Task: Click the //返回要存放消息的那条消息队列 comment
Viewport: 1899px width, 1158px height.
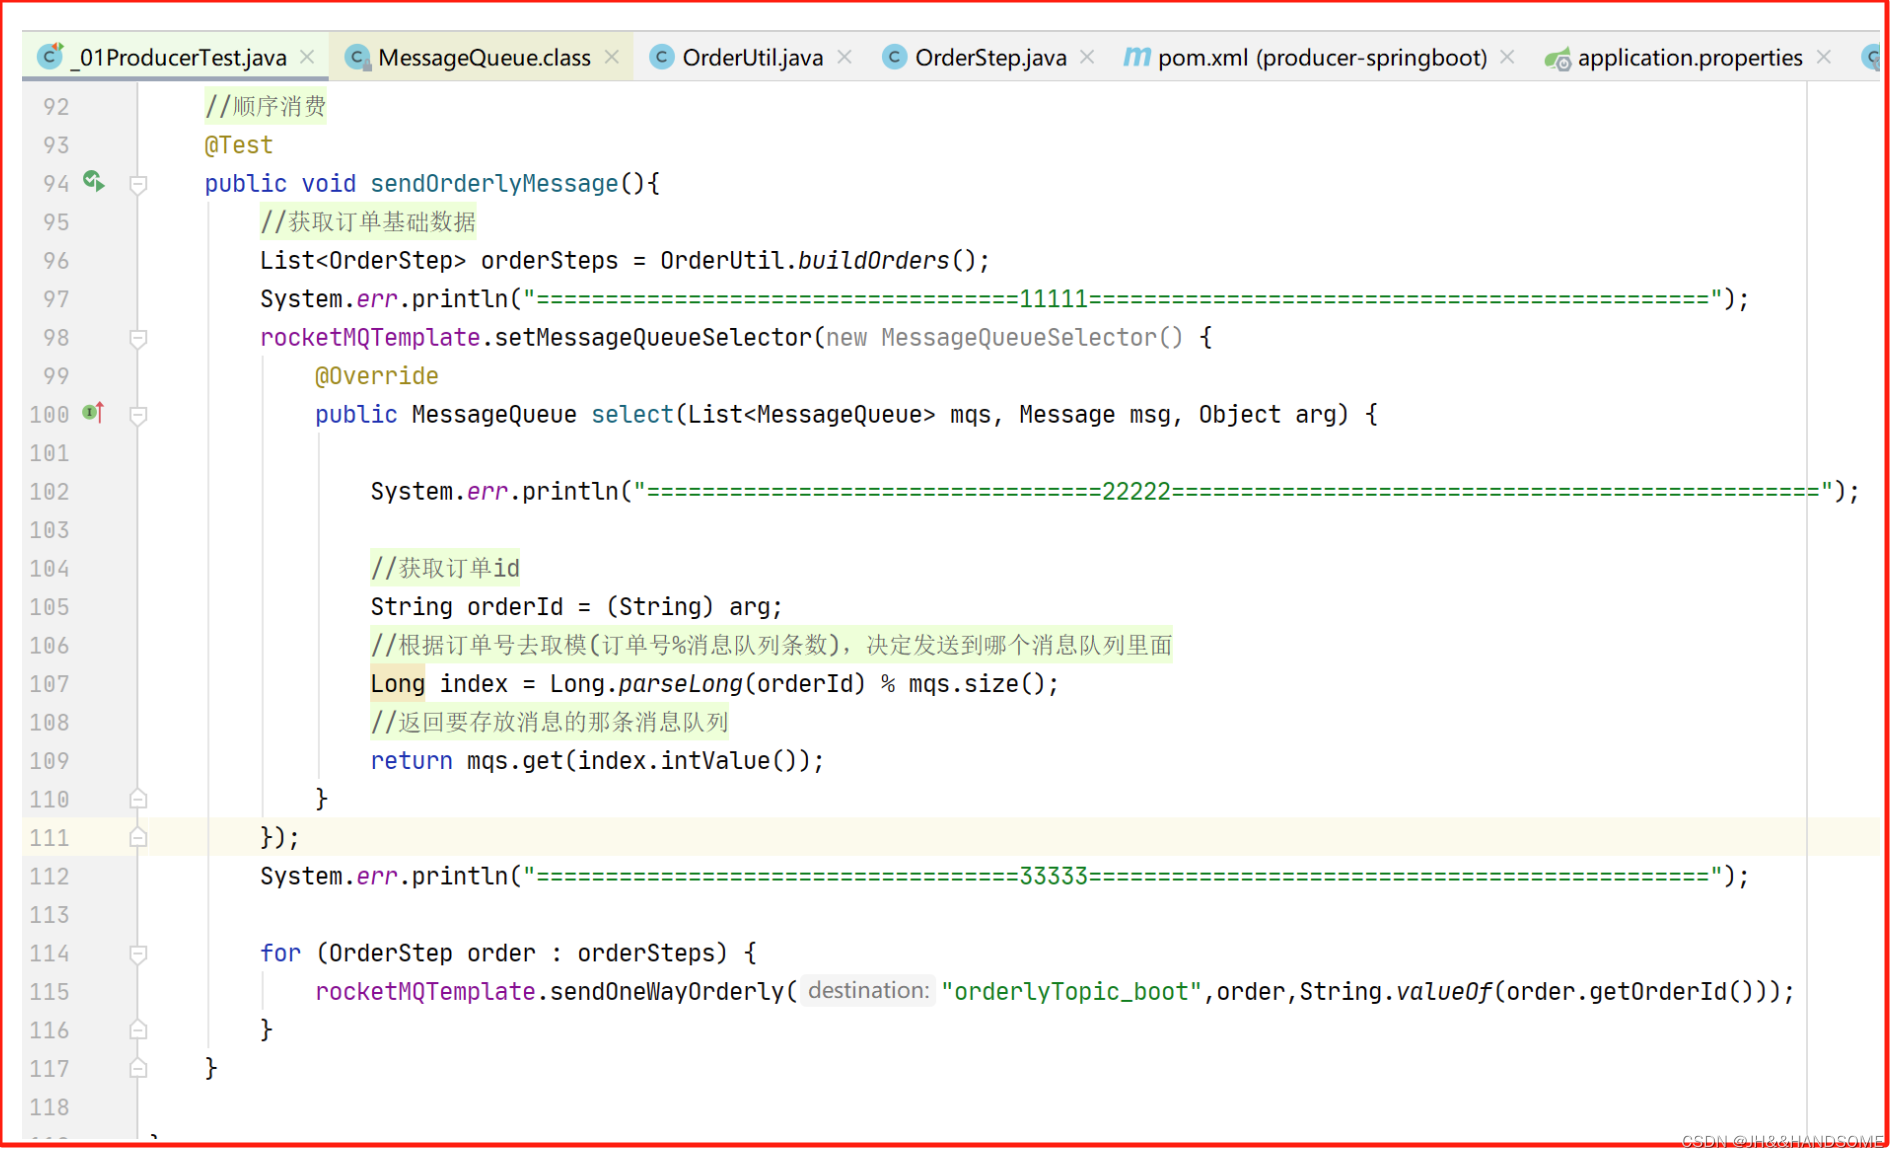Action: pyautogui.click(x=549, y=722)
